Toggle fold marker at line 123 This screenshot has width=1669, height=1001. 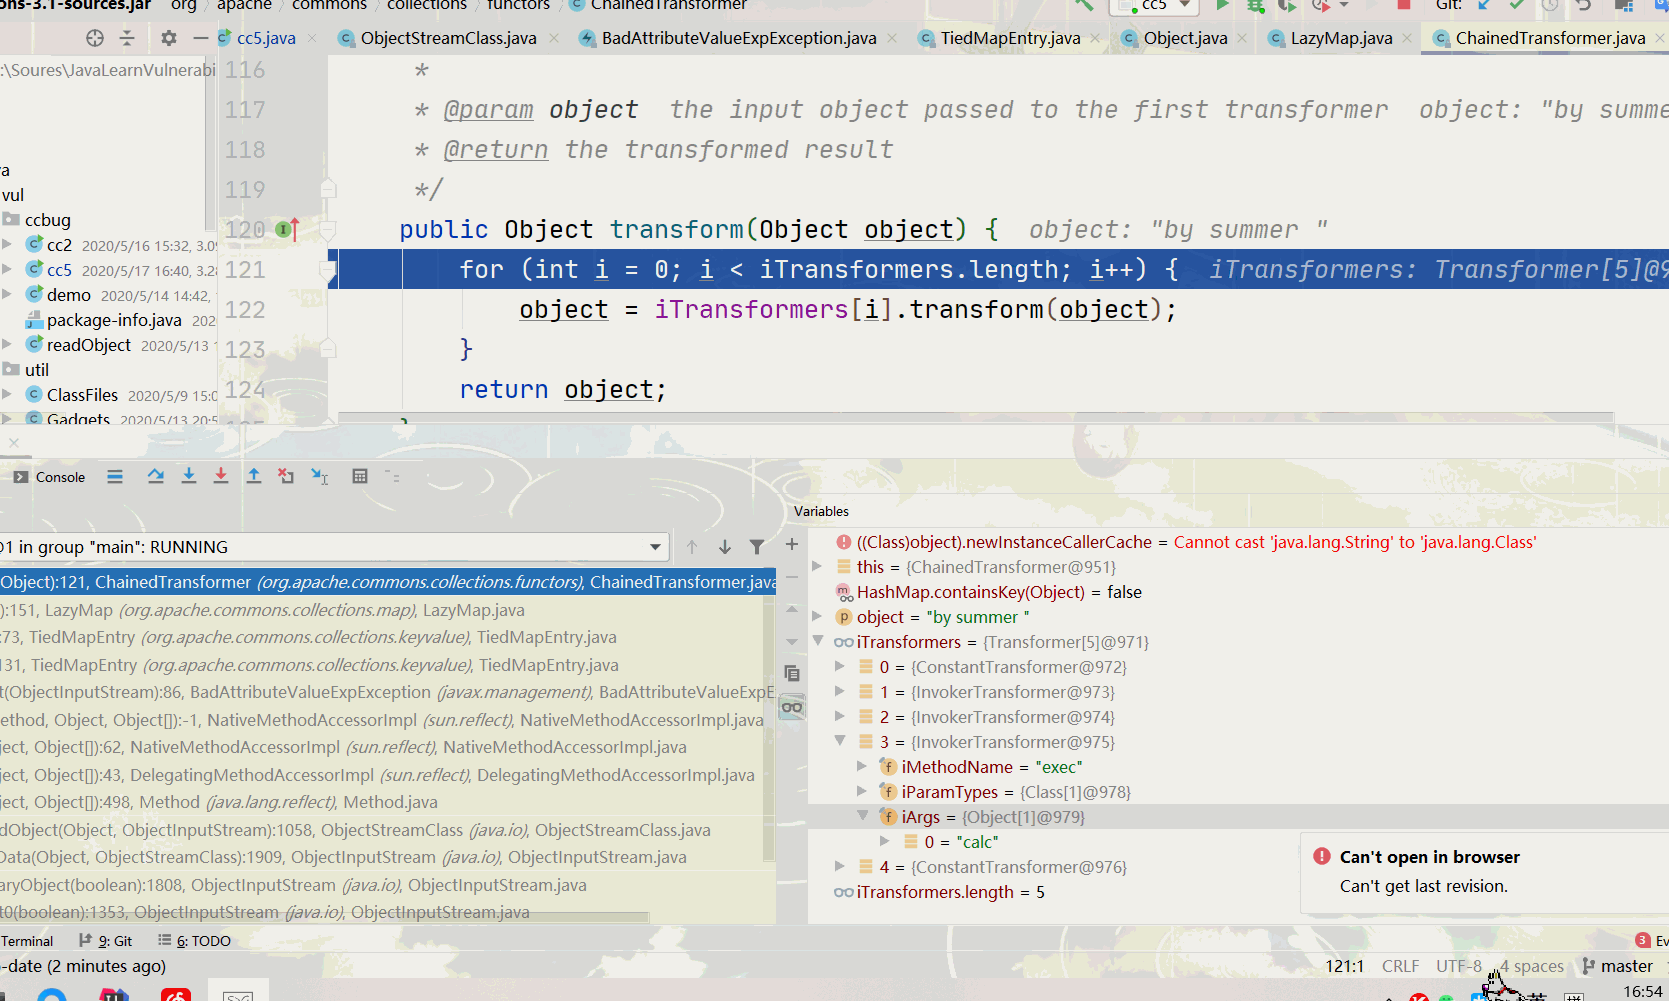coord(328,349)
